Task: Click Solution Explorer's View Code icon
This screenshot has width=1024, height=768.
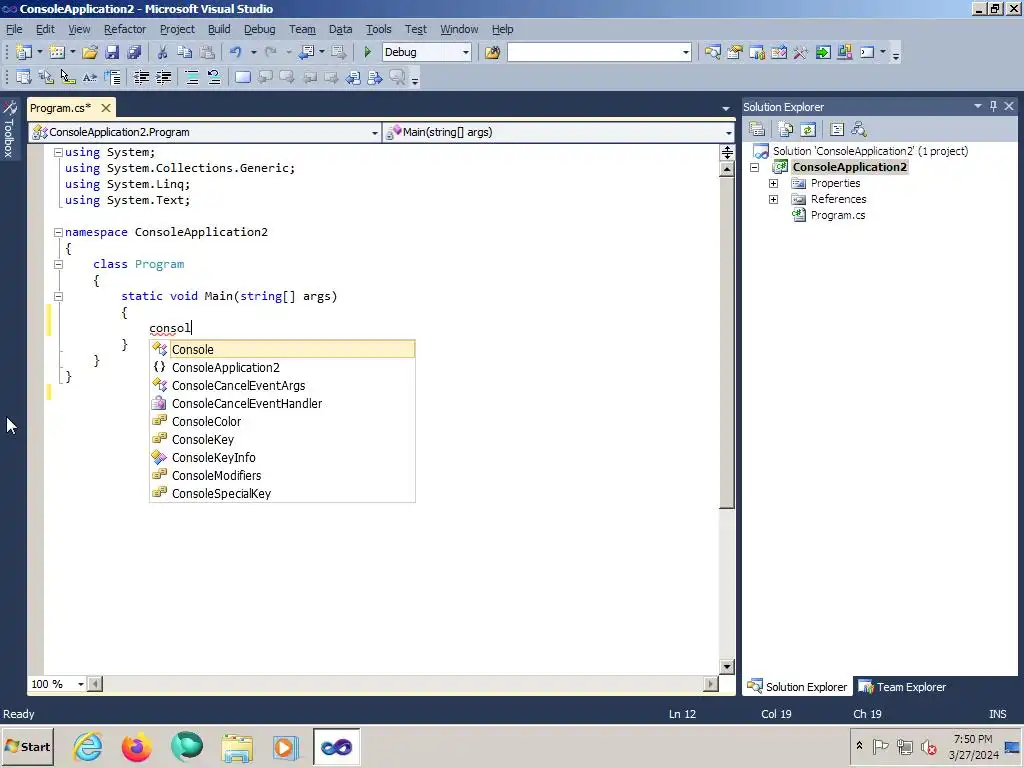Action: 837,129
